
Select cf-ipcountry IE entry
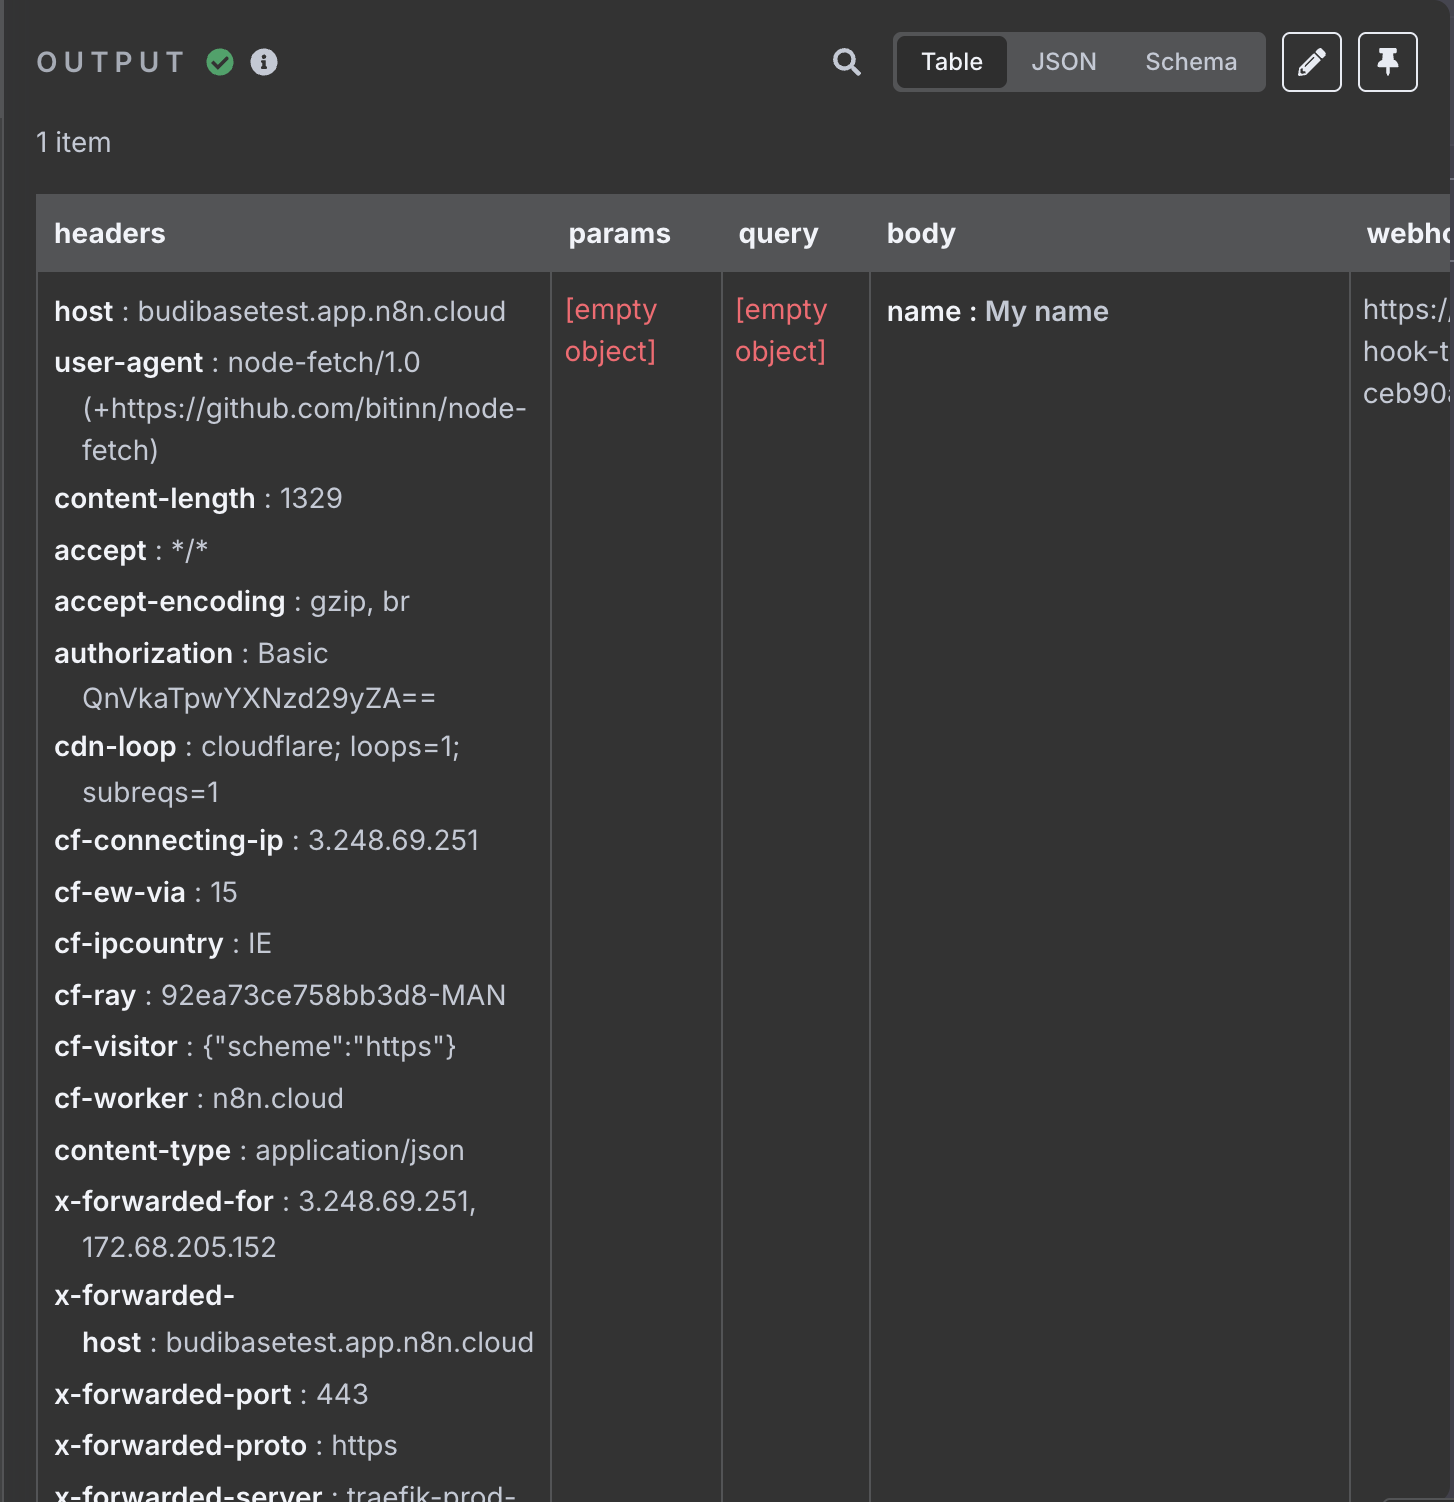point(163,943)
